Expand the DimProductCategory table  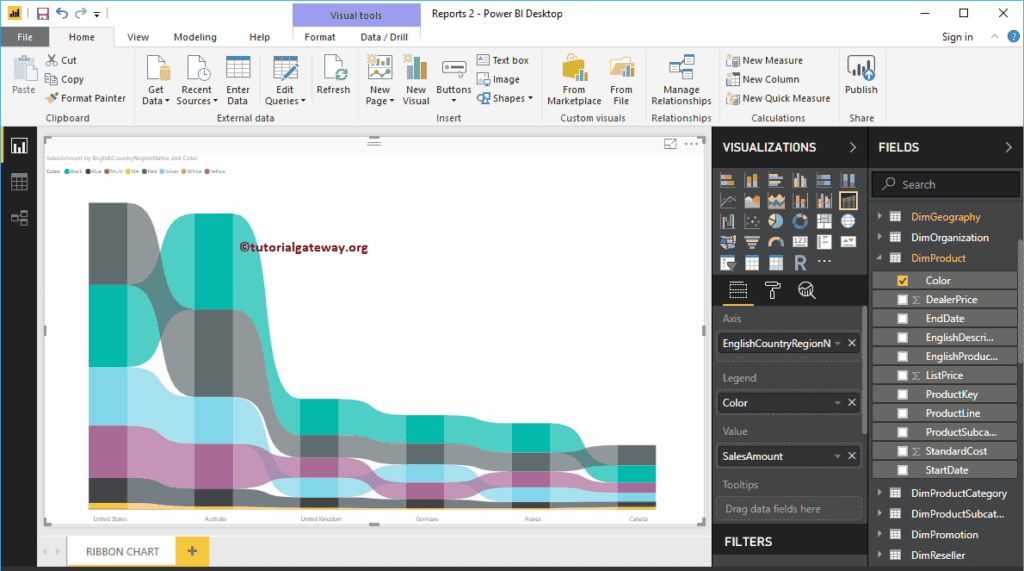880,493
